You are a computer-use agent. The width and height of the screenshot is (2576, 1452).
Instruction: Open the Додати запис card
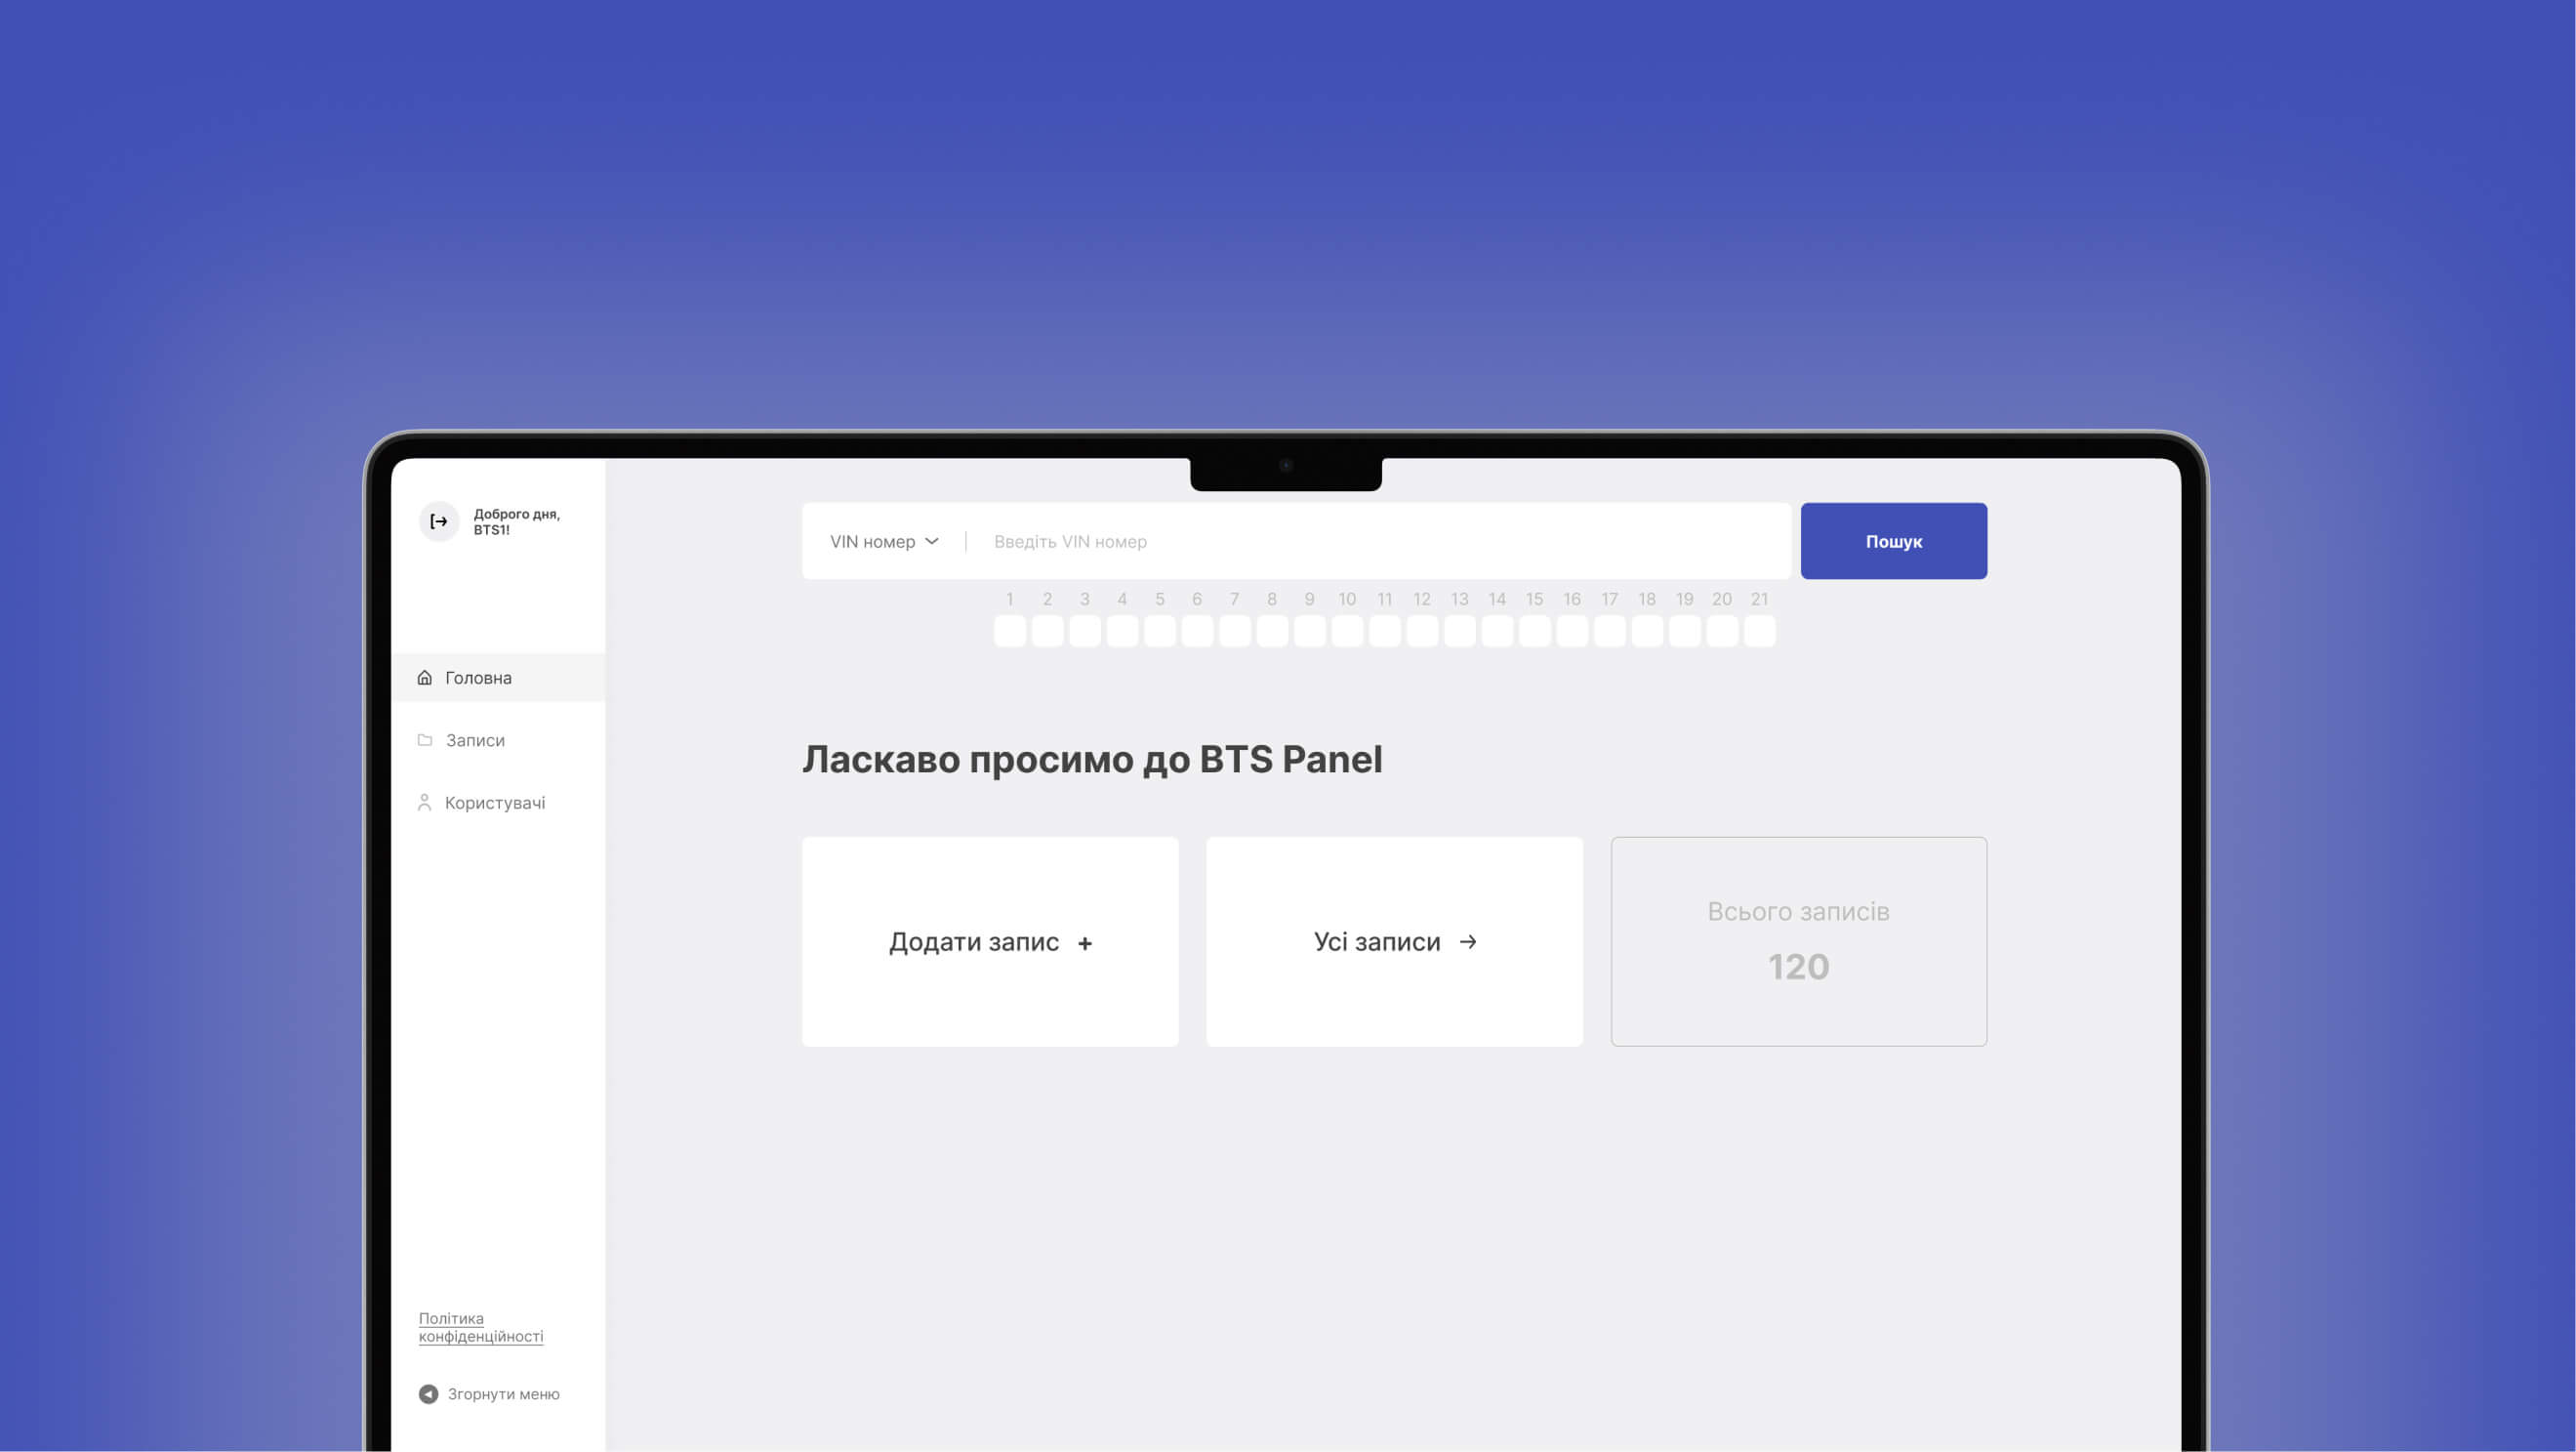click(990, 941)
